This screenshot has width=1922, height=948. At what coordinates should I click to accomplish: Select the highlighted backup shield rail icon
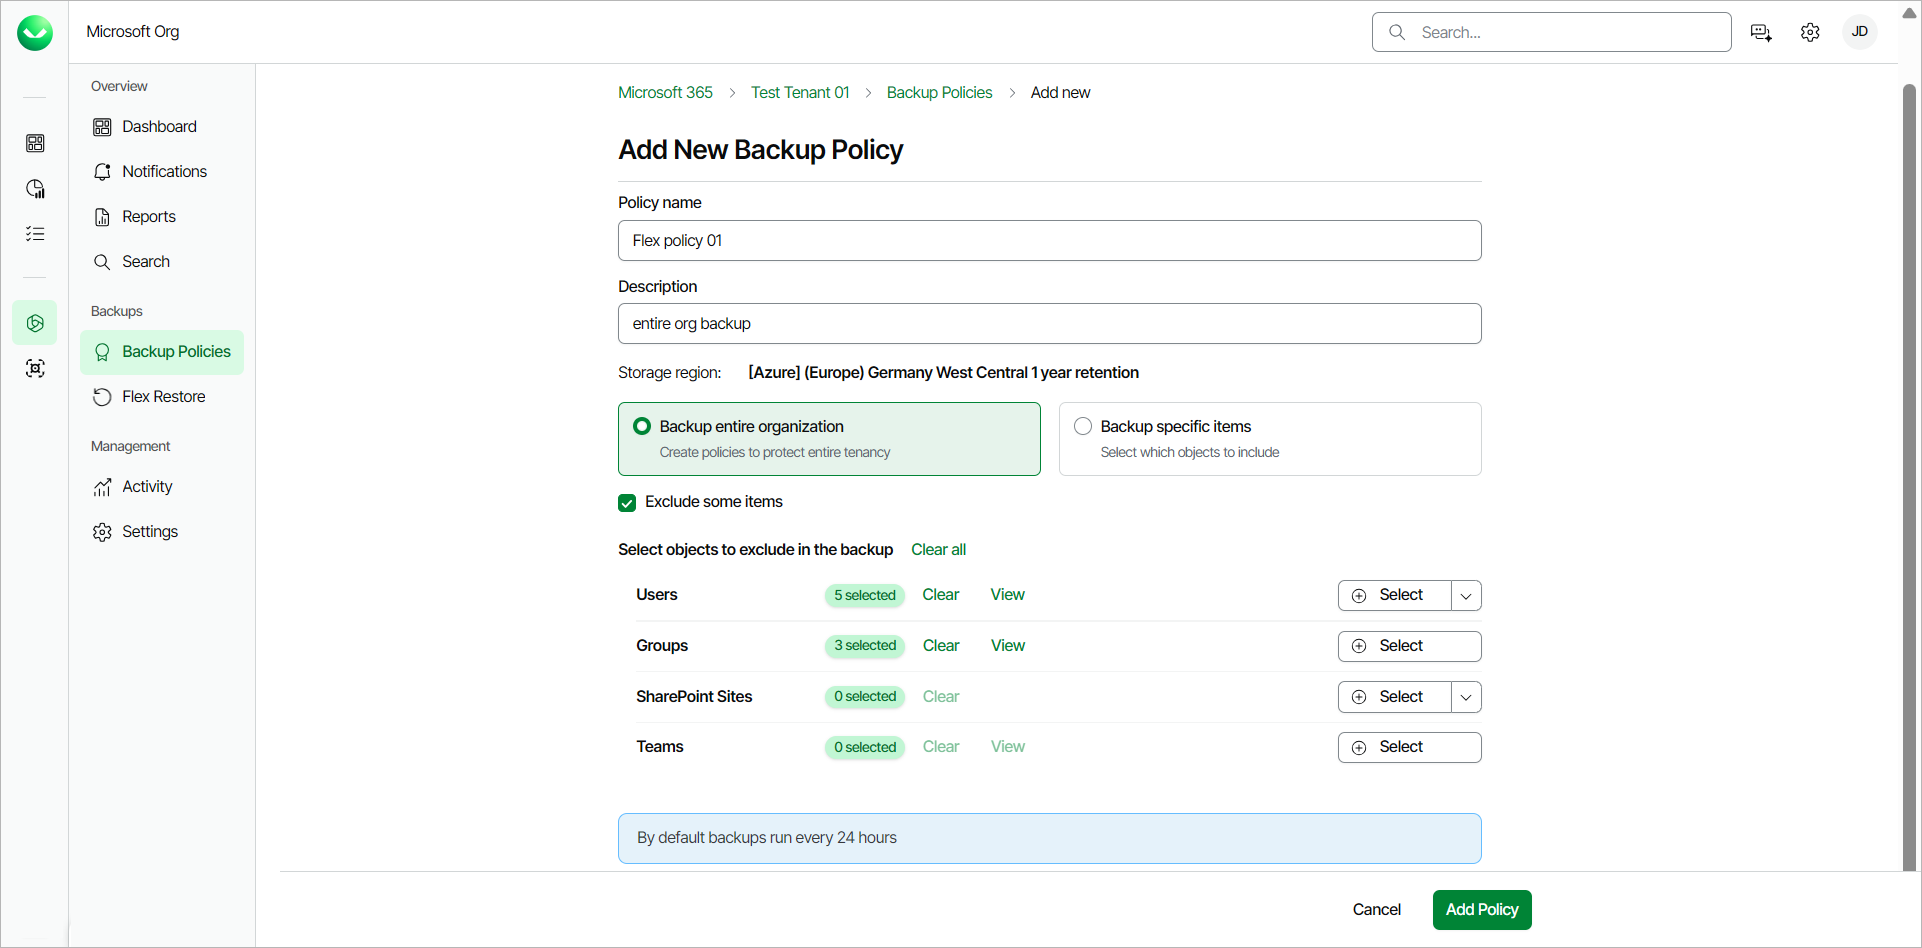coord(35,323)
